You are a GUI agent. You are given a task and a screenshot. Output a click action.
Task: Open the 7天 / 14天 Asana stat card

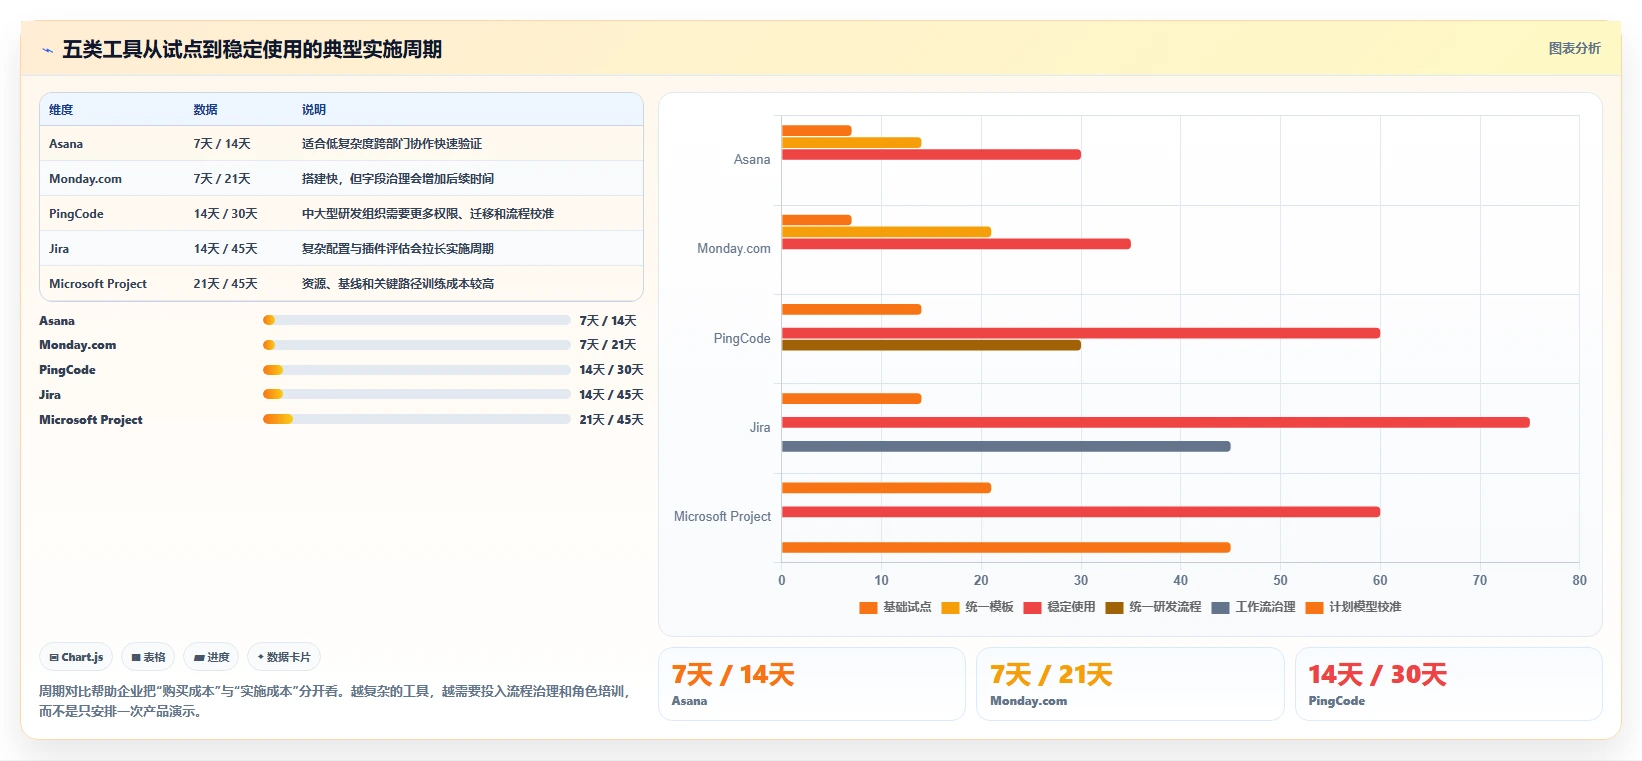click(x=812, y=684)
